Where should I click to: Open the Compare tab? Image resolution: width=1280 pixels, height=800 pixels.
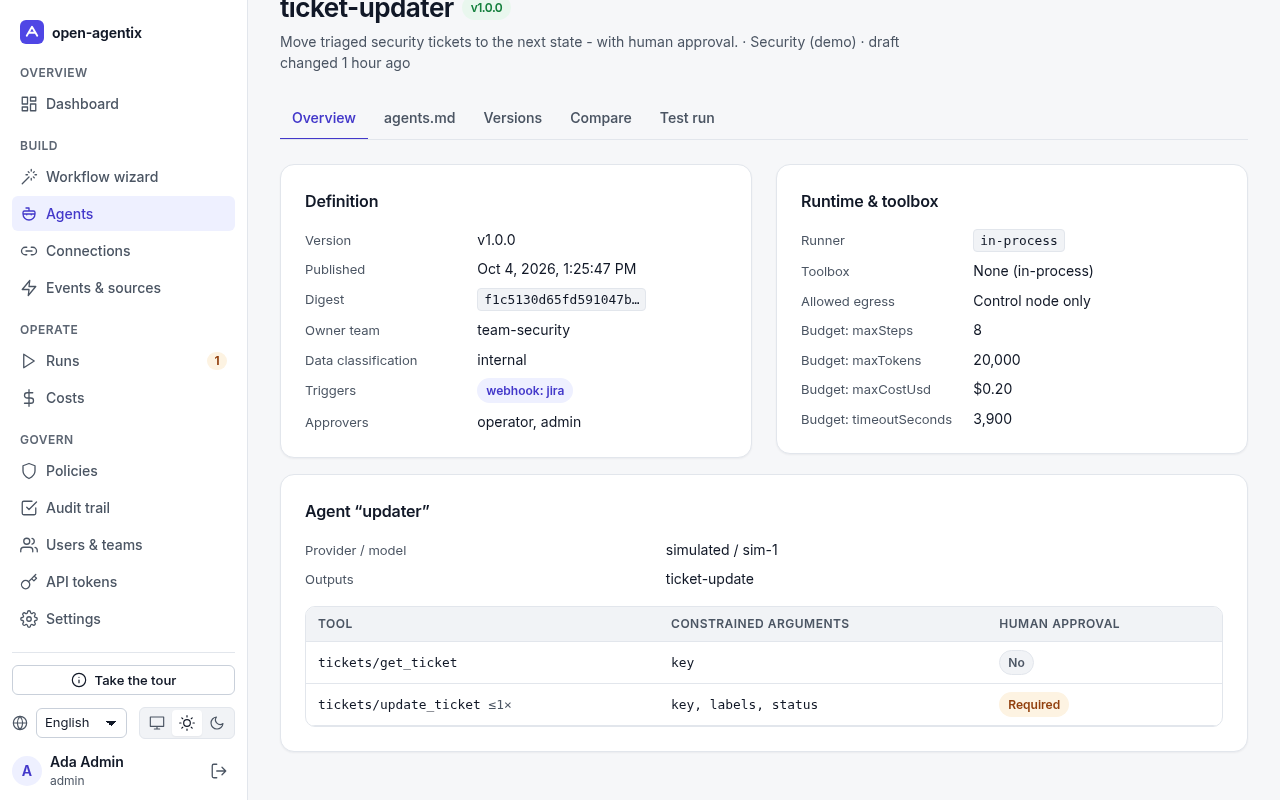(601, 118)
